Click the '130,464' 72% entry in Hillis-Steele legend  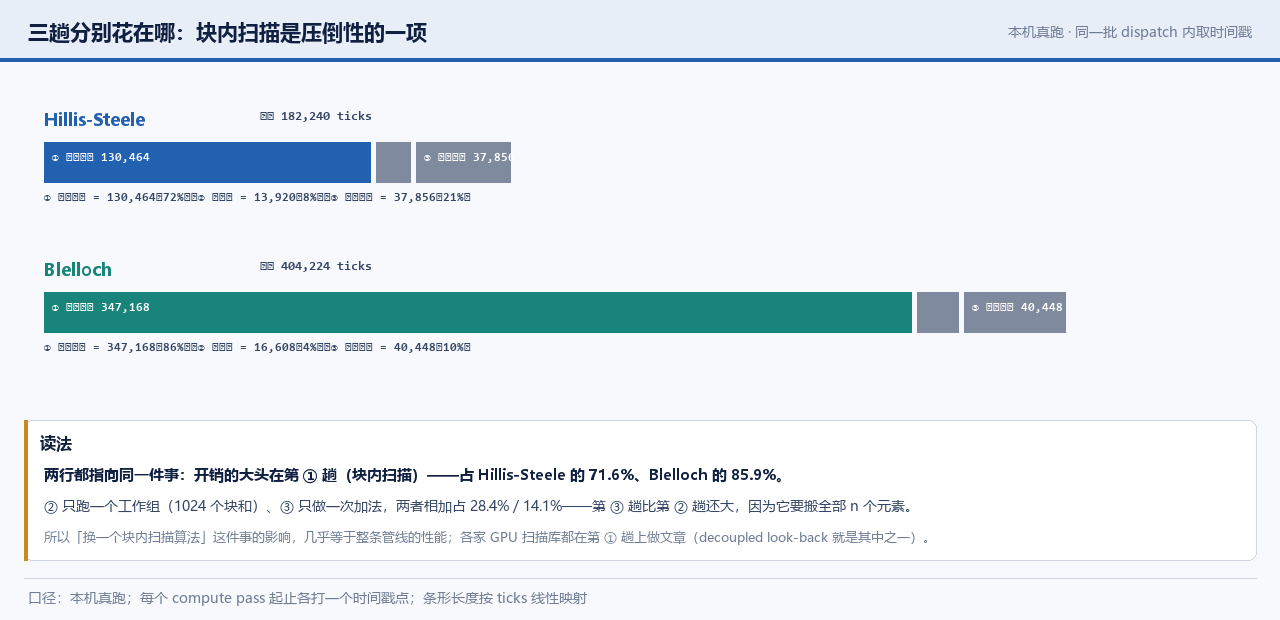116,198
